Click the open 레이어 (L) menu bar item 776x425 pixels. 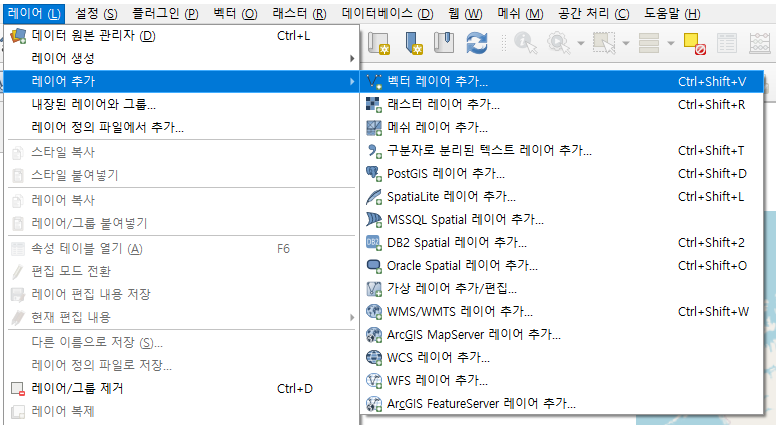coord(34,13)
